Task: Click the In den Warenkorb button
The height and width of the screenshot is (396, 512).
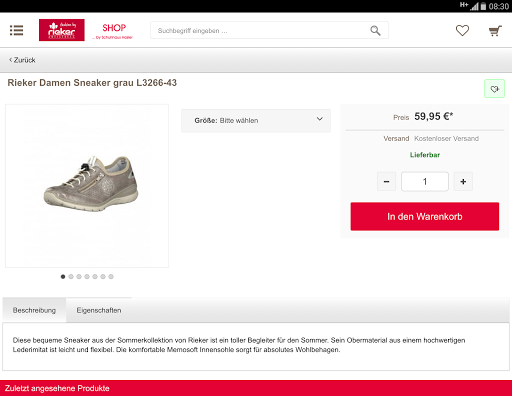Action: pos(425,216)
